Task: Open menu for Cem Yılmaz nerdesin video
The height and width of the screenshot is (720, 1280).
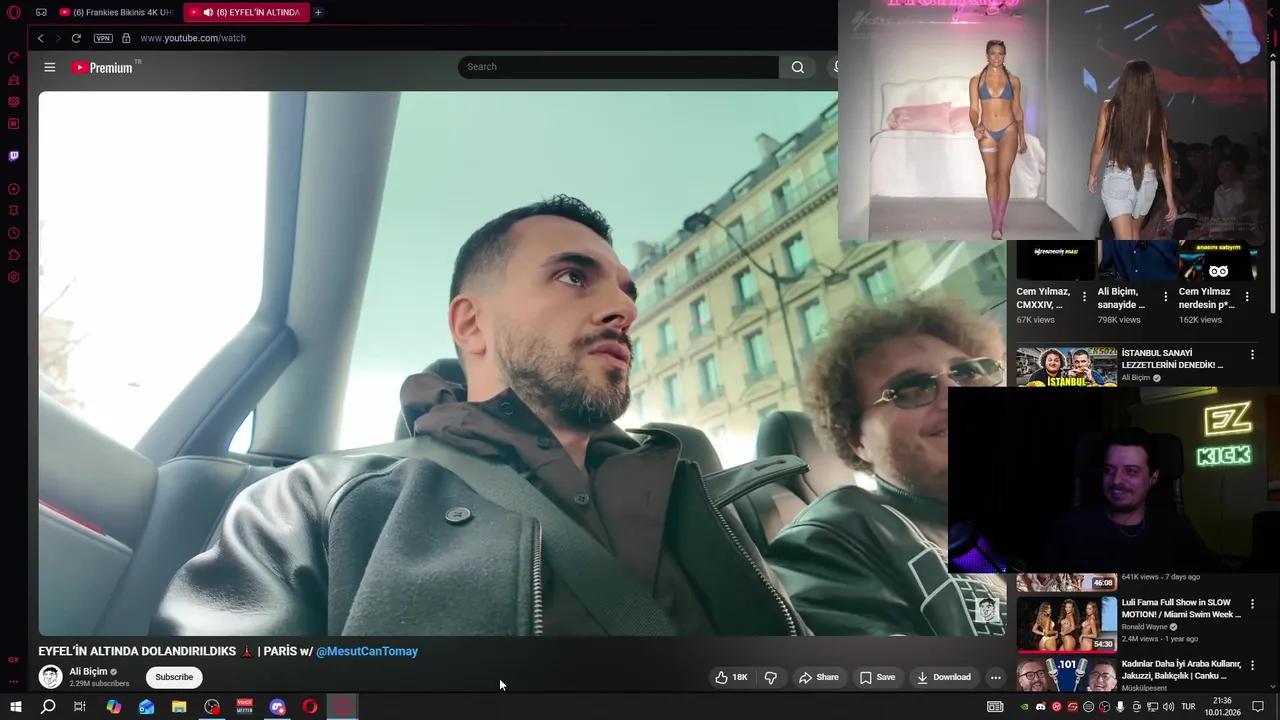Action: click(x=1246, y=297)
